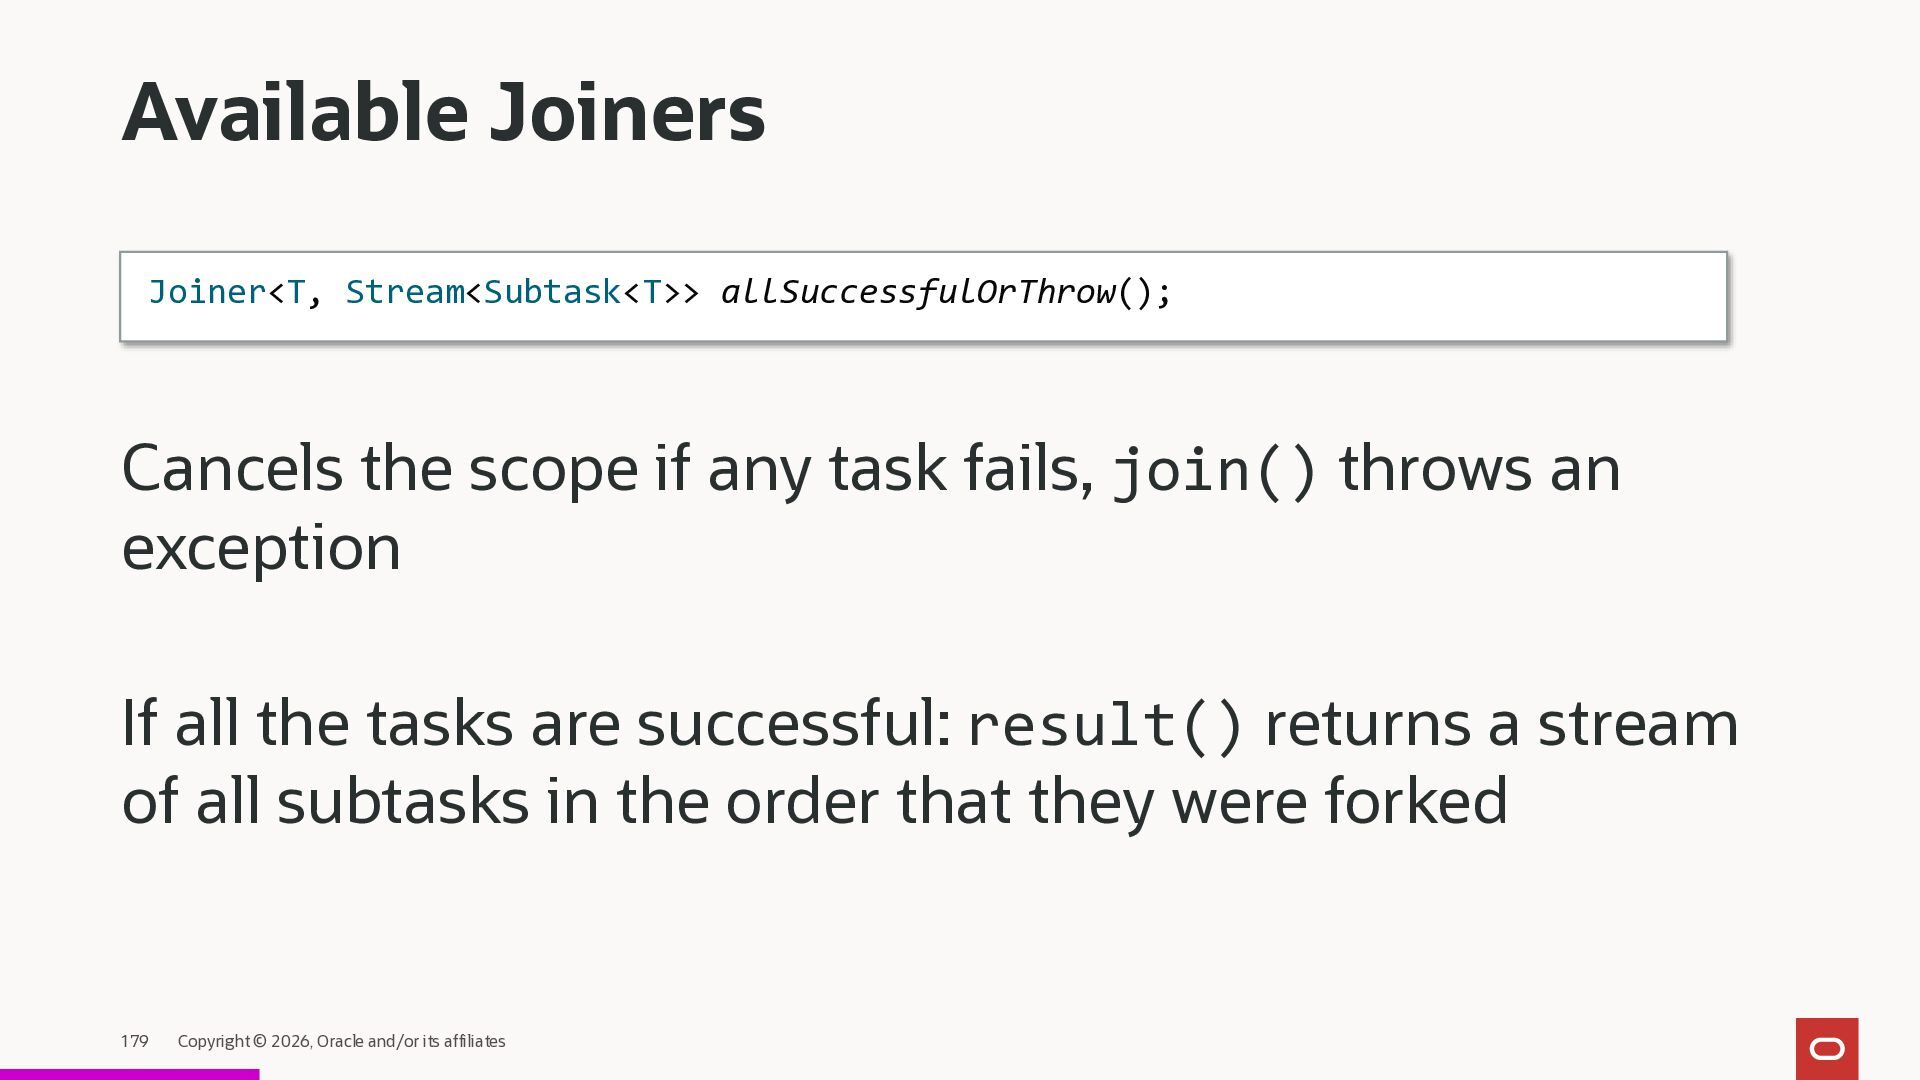Click the word "forked" ending the slide text
This screenshot has width=1920, height=1080.
tap(1415, 801)
